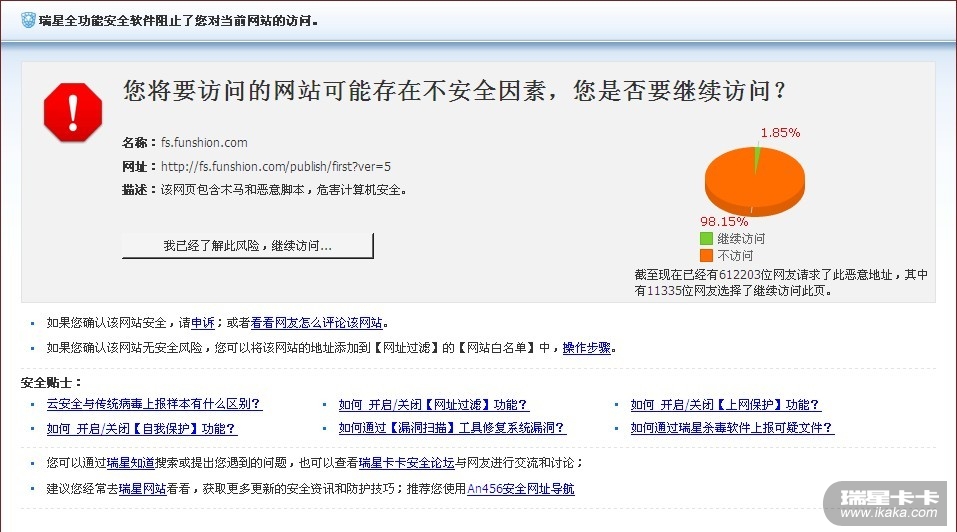Open 云安全与传统病毒上报样本有什么区别 tip
957x532 pixels.
tap(154, 404)
